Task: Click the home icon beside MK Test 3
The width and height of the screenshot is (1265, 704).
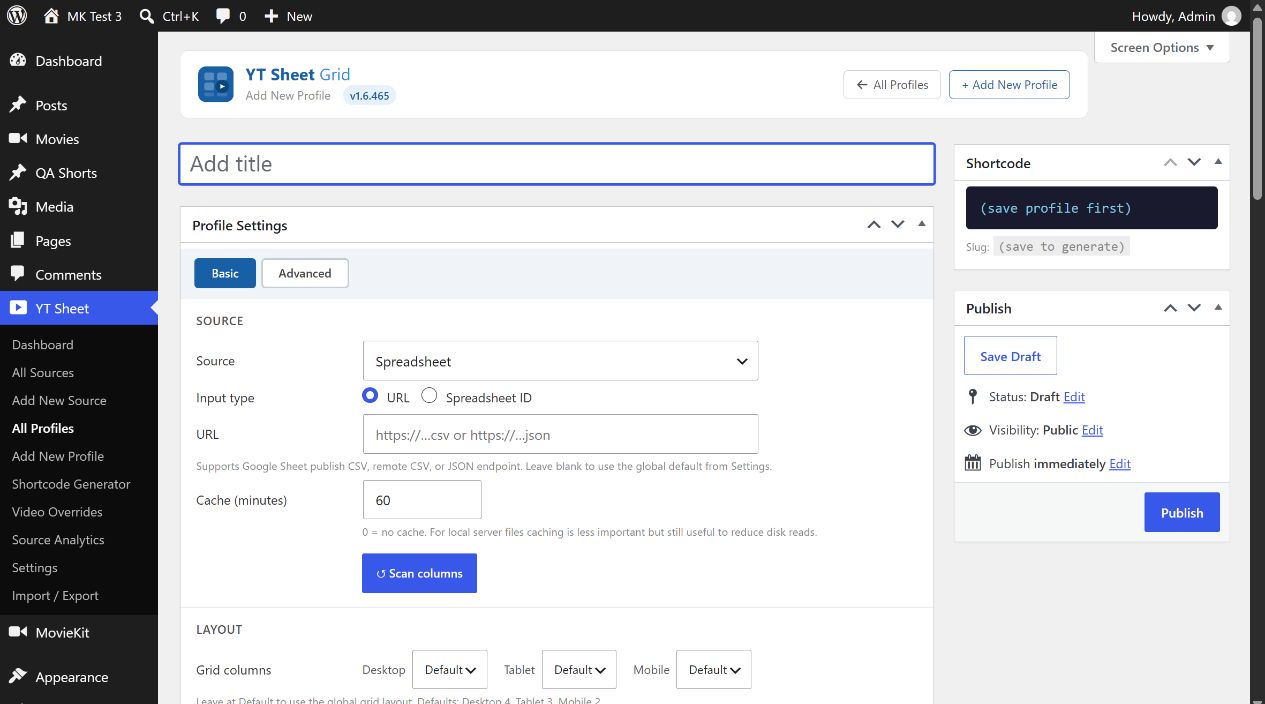Action: coord(52,16)
